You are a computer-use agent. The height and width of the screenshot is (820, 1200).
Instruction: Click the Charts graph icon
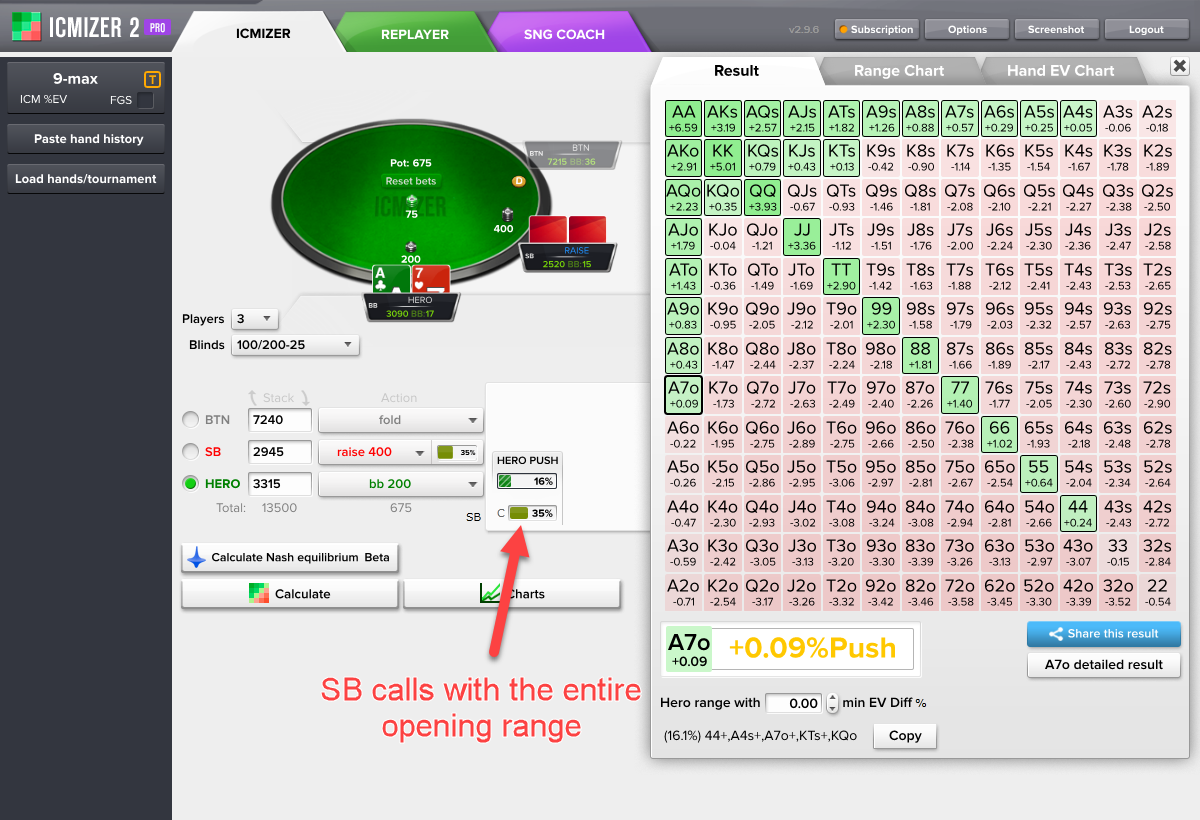coord(490,593)
